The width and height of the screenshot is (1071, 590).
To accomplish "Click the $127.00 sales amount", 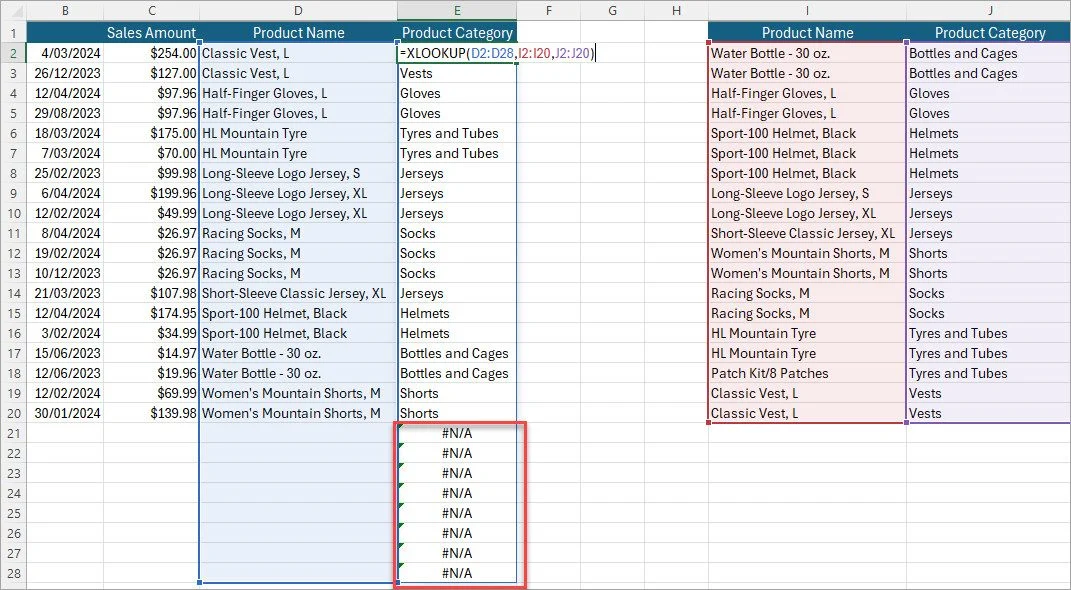I will pos(152,73).
